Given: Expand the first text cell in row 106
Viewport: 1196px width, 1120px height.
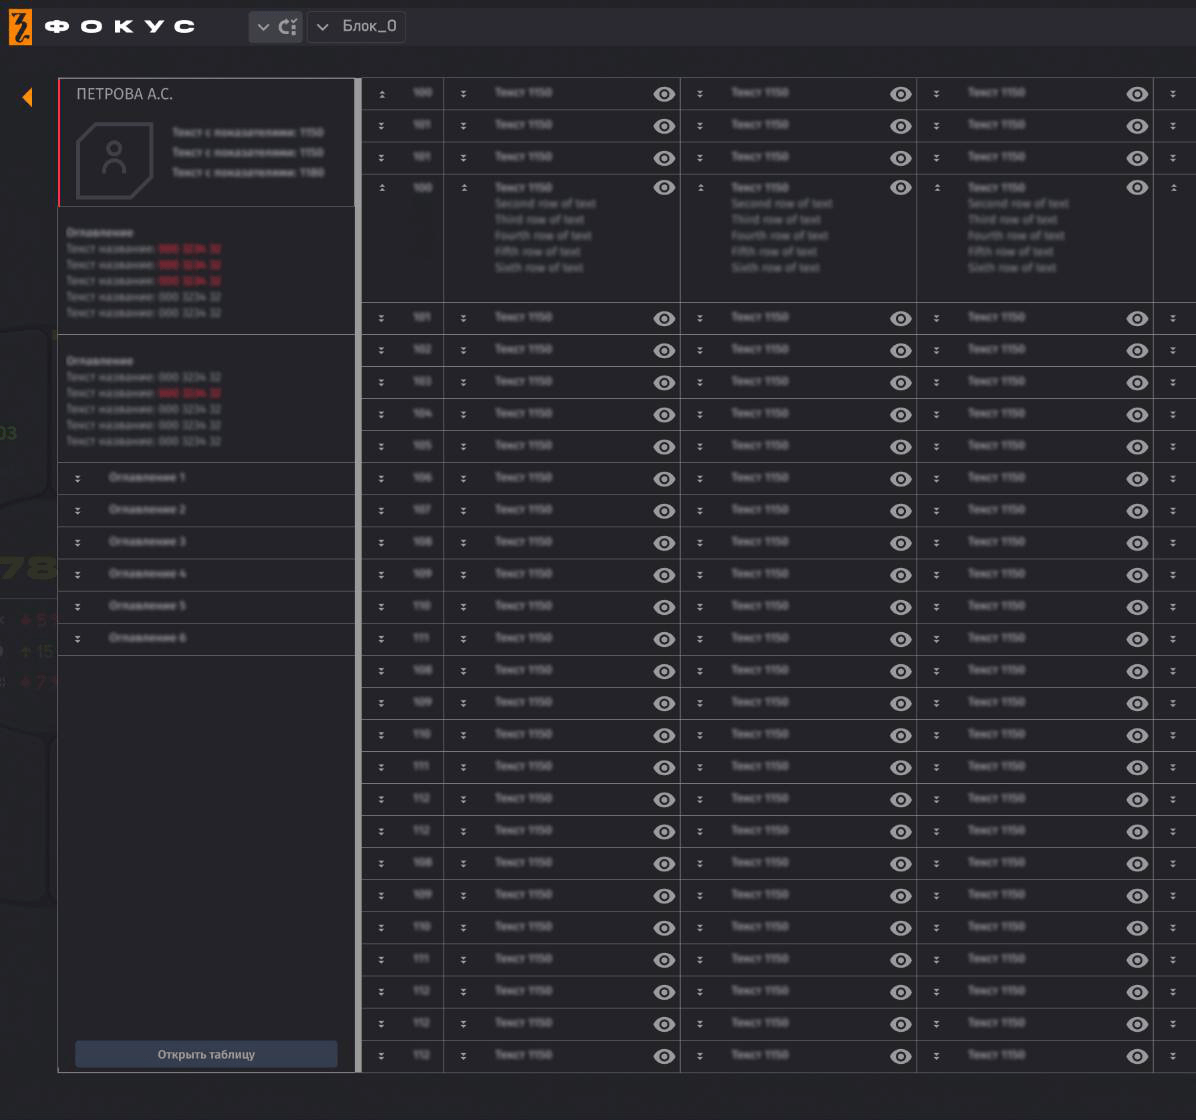Looking at the screenshot, I should pyautogui.click(x=464, y=478).
